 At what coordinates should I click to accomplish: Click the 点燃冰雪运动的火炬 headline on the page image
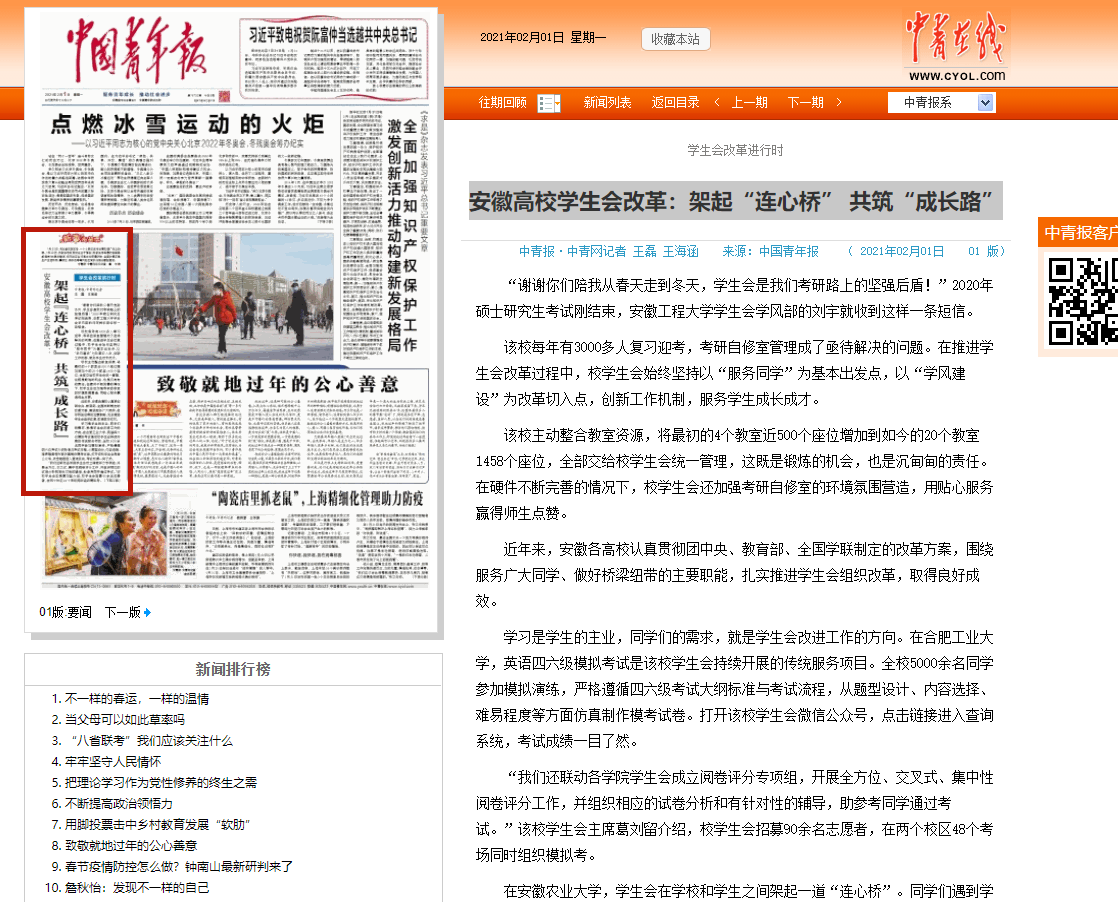click(x=188, y=124)
